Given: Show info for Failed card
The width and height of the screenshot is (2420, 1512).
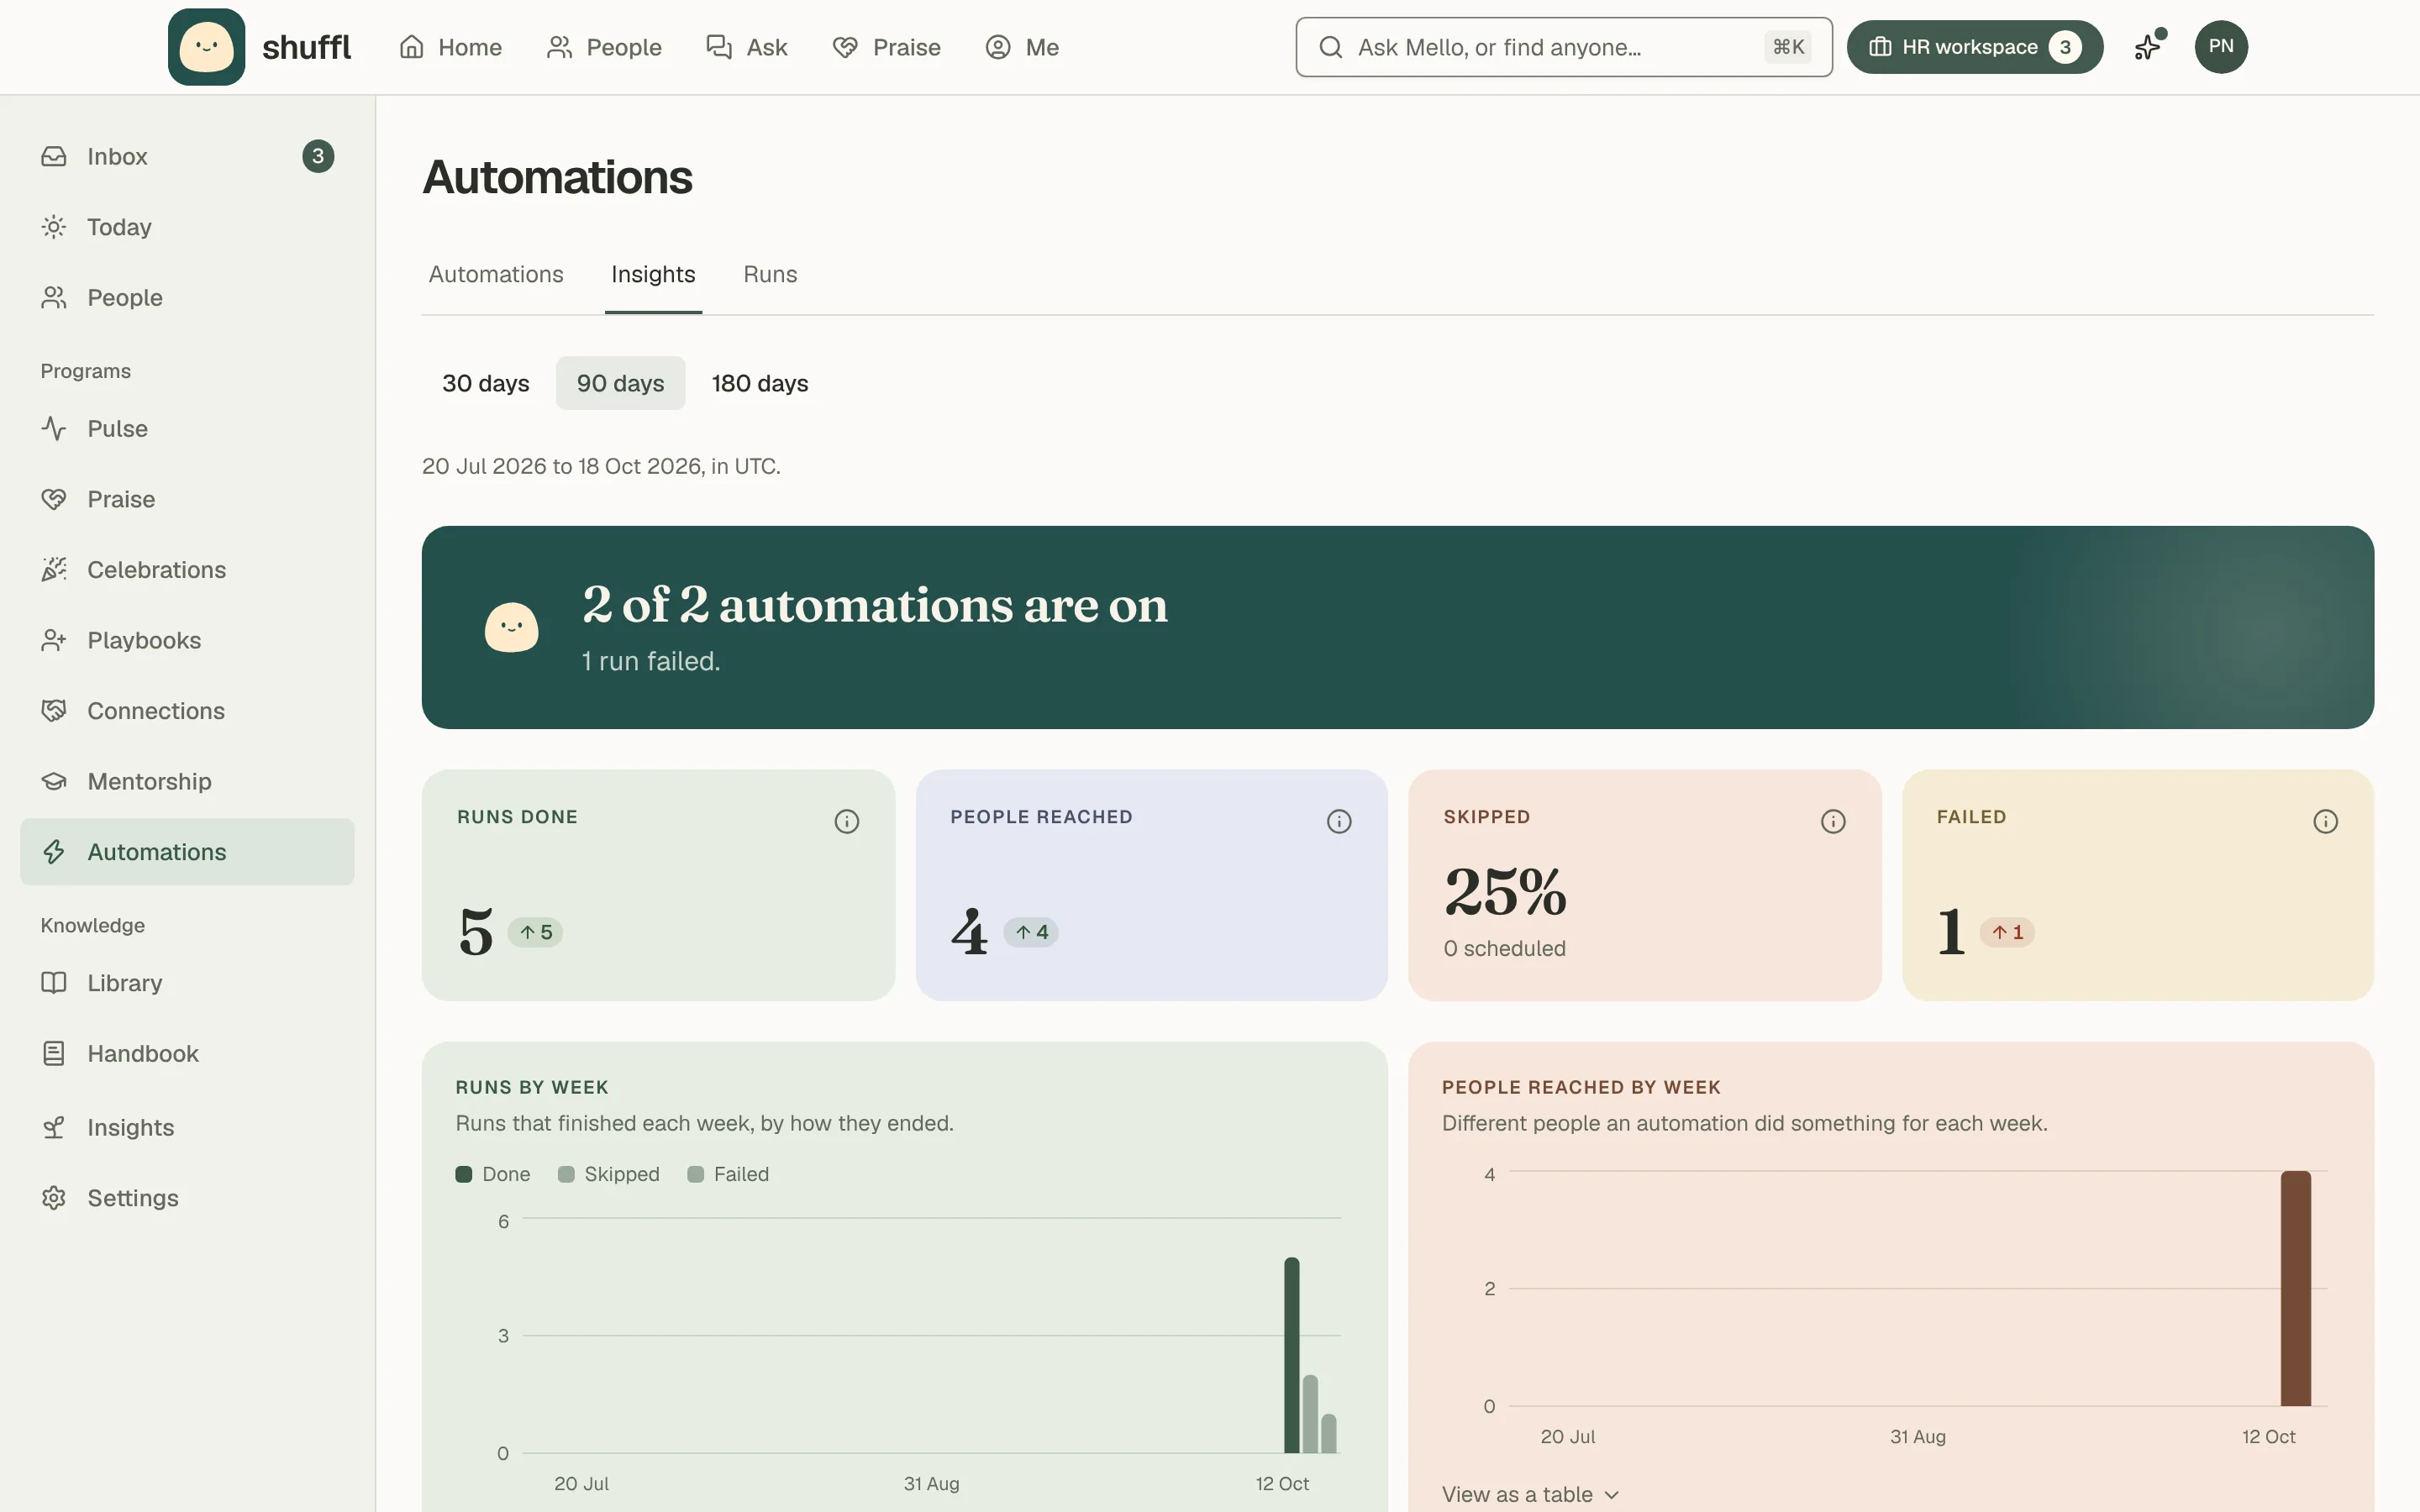Looking at the screenshot, I should point(2325,821).
